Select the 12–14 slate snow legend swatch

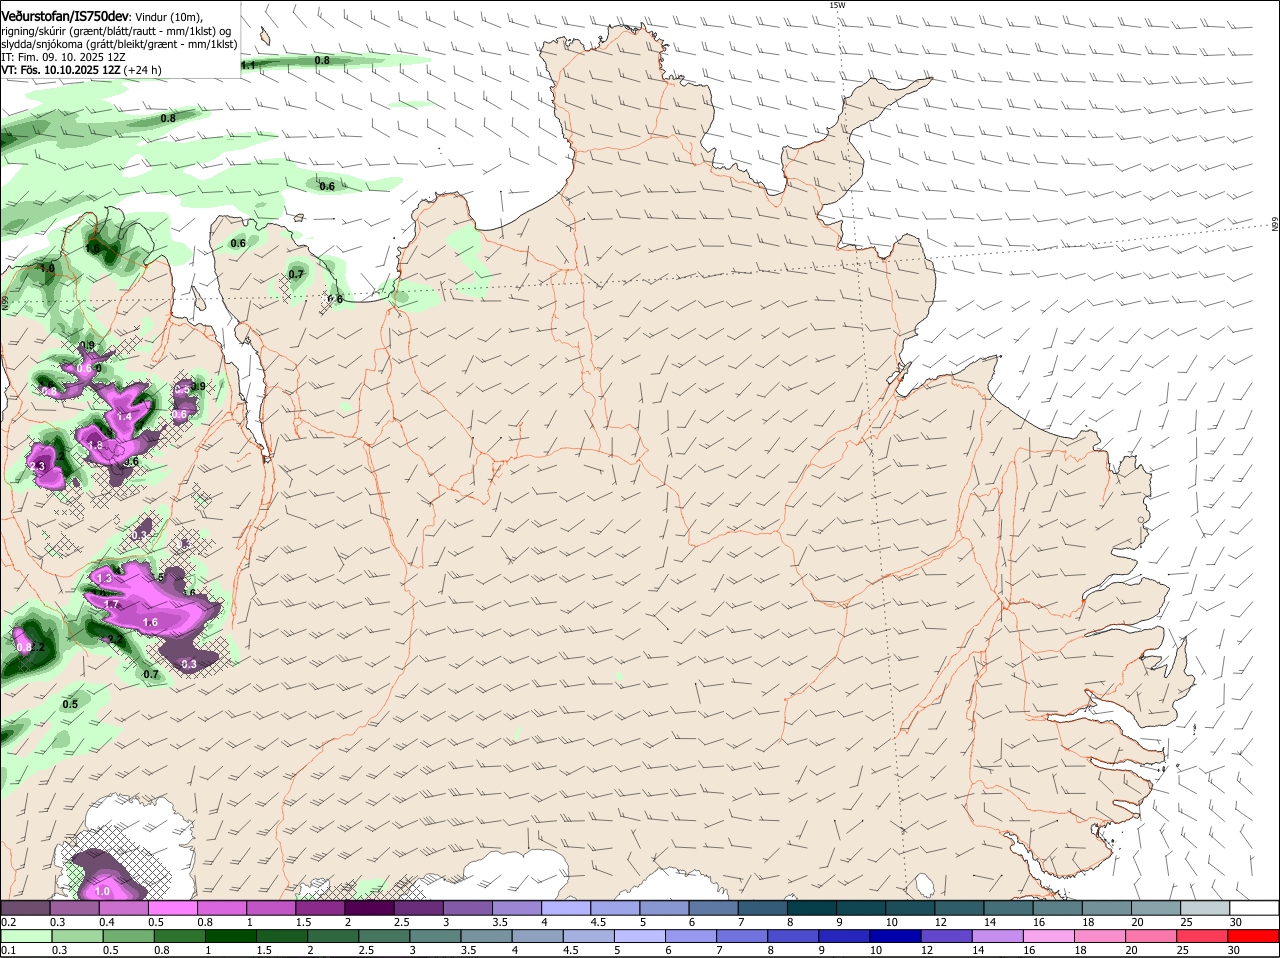click(959, 907)
